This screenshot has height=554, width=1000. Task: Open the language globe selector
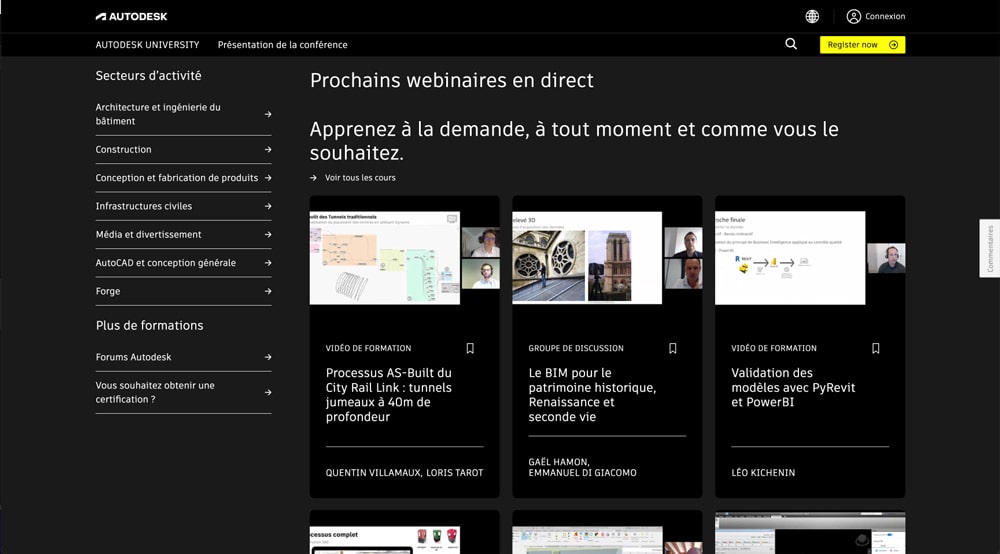pos(812,17)
